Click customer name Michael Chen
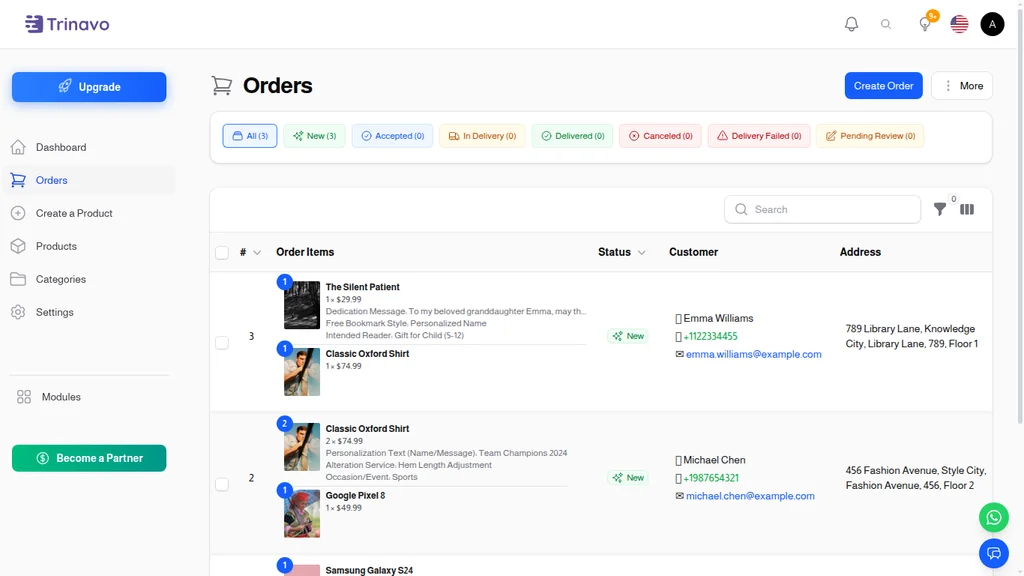The height and width of the screenshot is (576, 1024). [x=714, y=460]
